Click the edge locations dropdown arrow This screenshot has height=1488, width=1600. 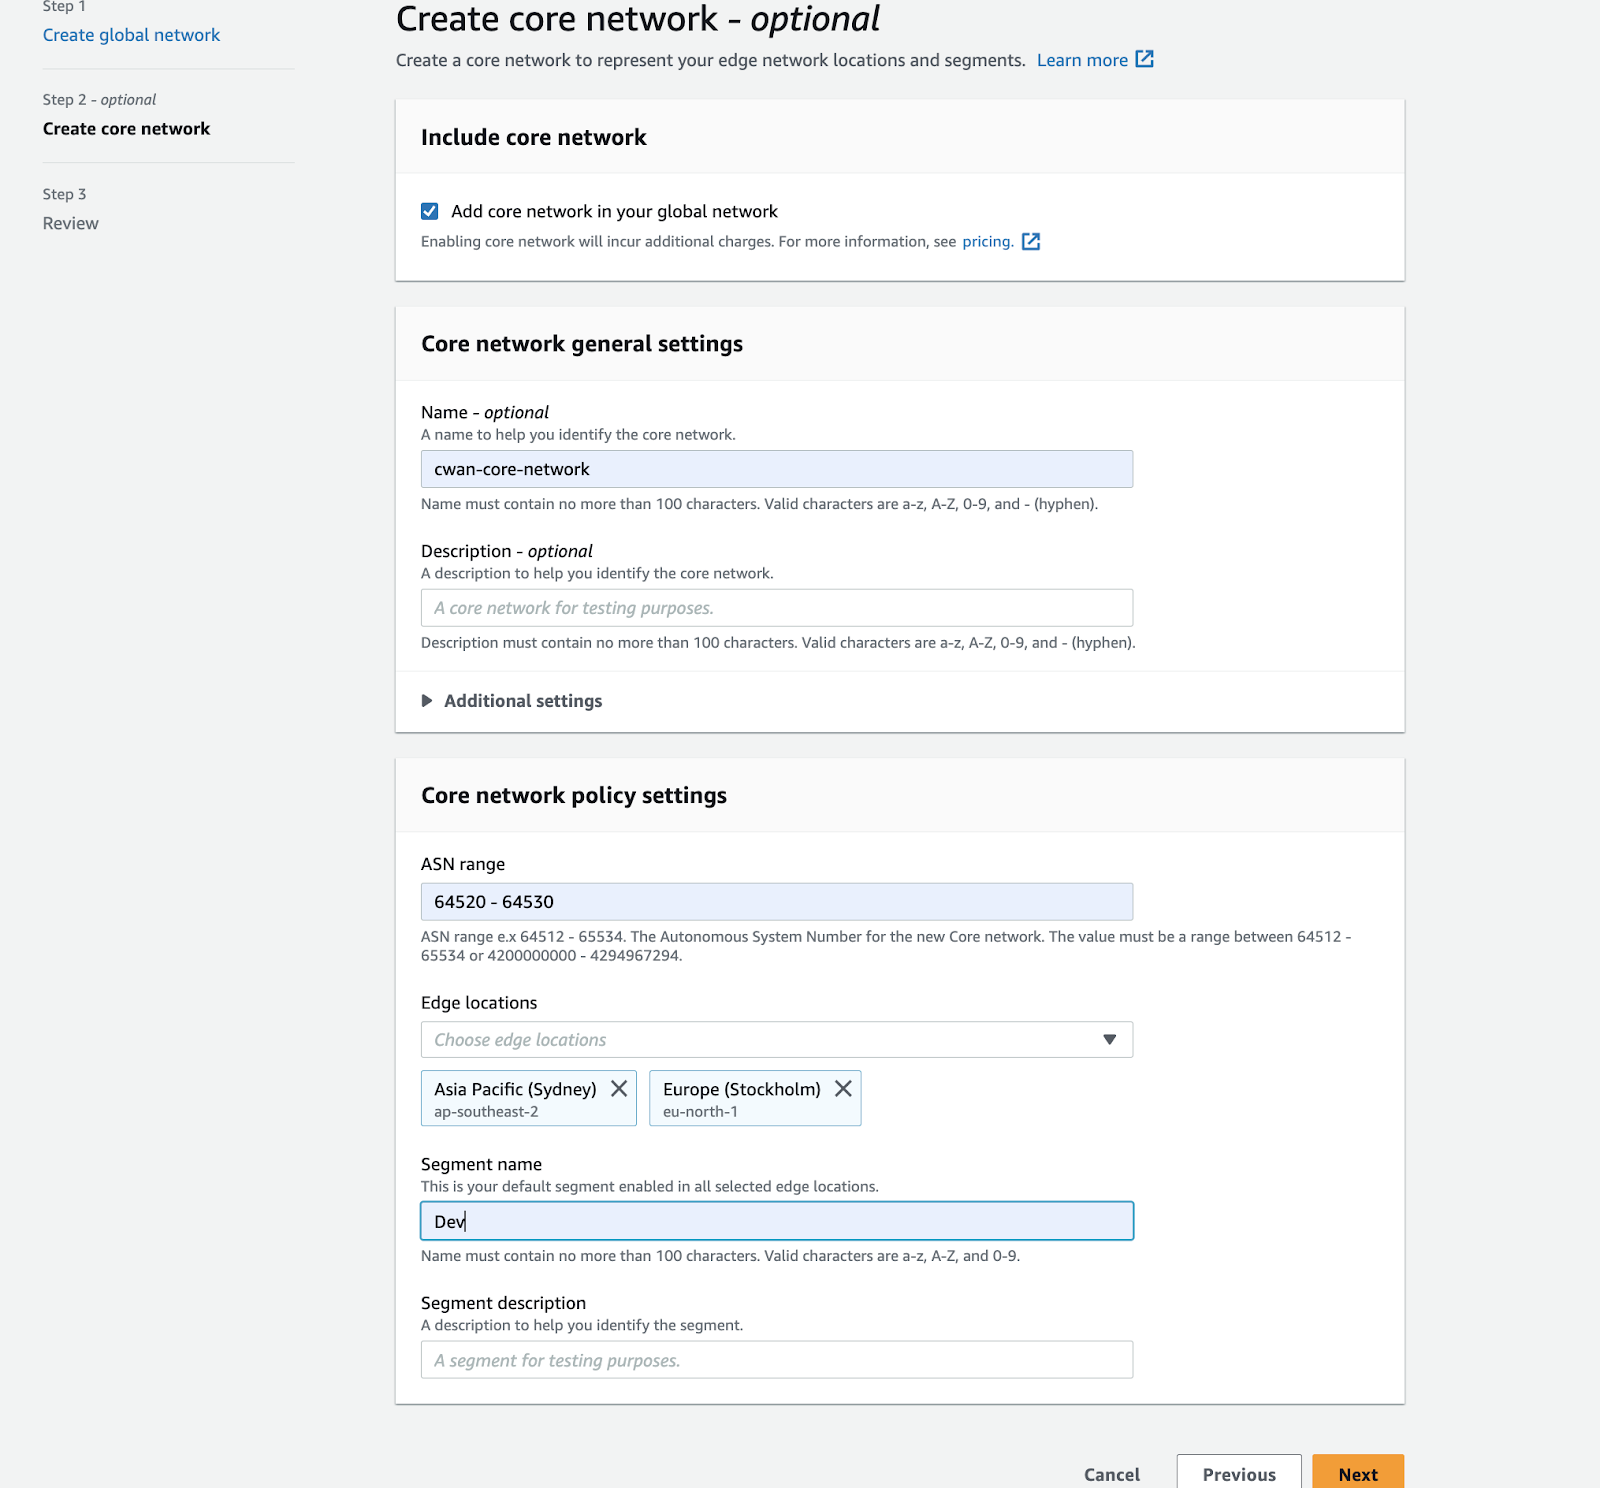[x=1109, y=1040]
